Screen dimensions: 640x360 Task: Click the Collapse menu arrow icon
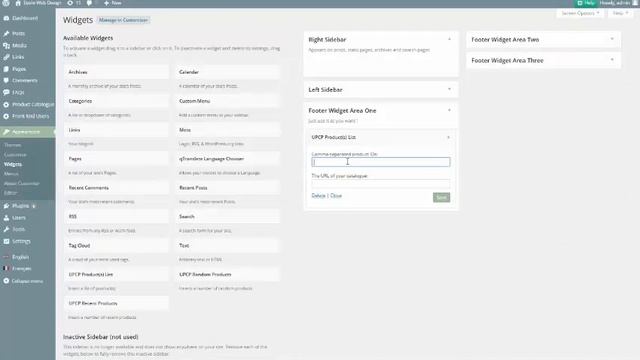pyautogui.click(x=6, y=281)
